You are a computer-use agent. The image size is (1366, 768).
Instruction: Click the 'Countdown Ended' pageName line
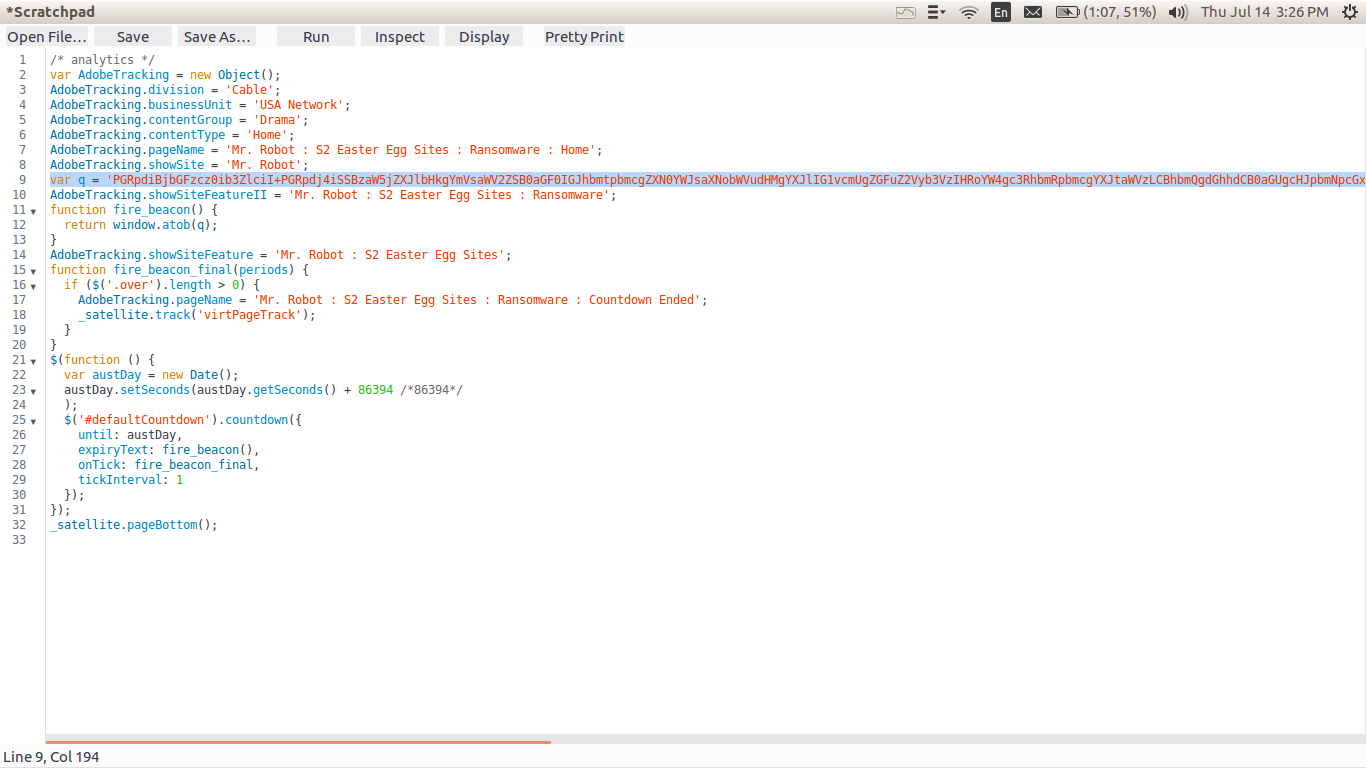click(x=393, y=300)
